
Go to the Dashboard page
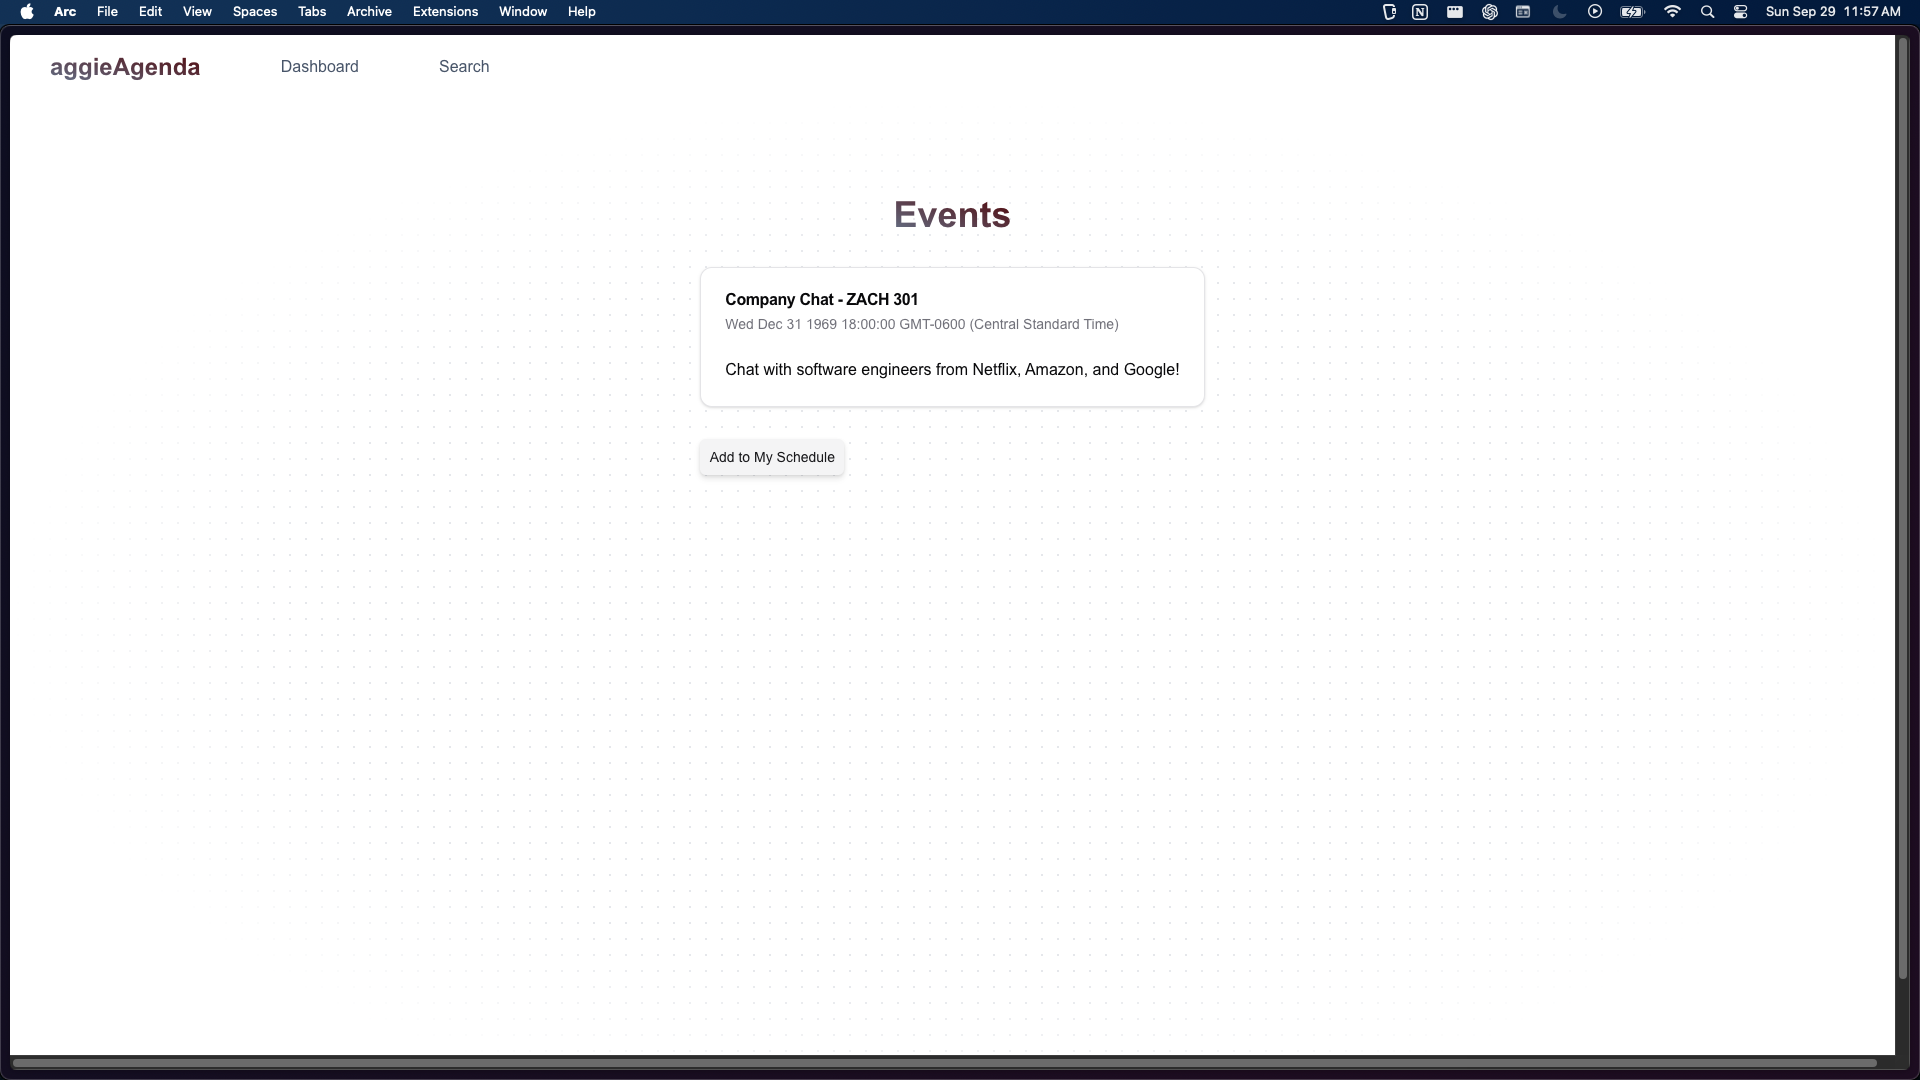coord(319,67)
